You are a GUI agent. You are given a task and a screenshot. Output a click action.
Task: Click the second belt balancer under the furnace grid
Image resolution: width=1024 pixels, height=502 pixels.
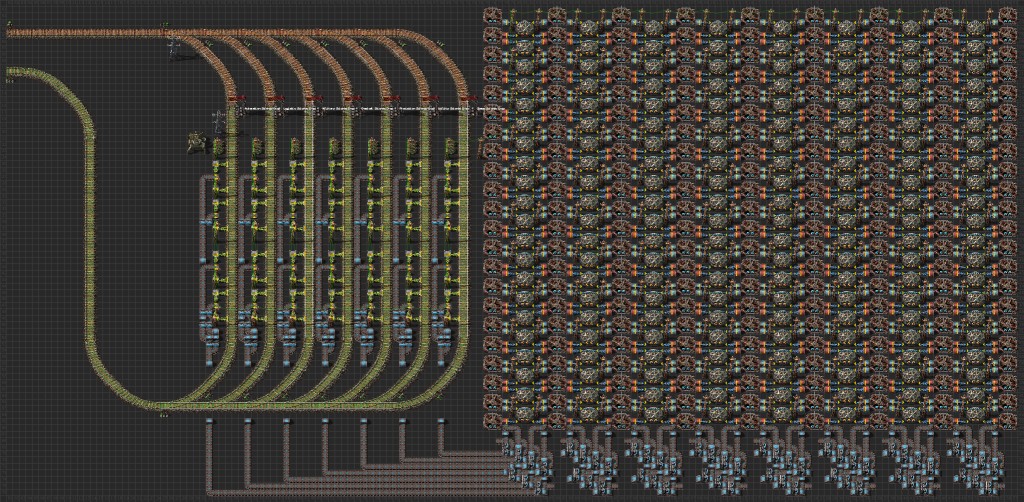(x=590, y=462)
